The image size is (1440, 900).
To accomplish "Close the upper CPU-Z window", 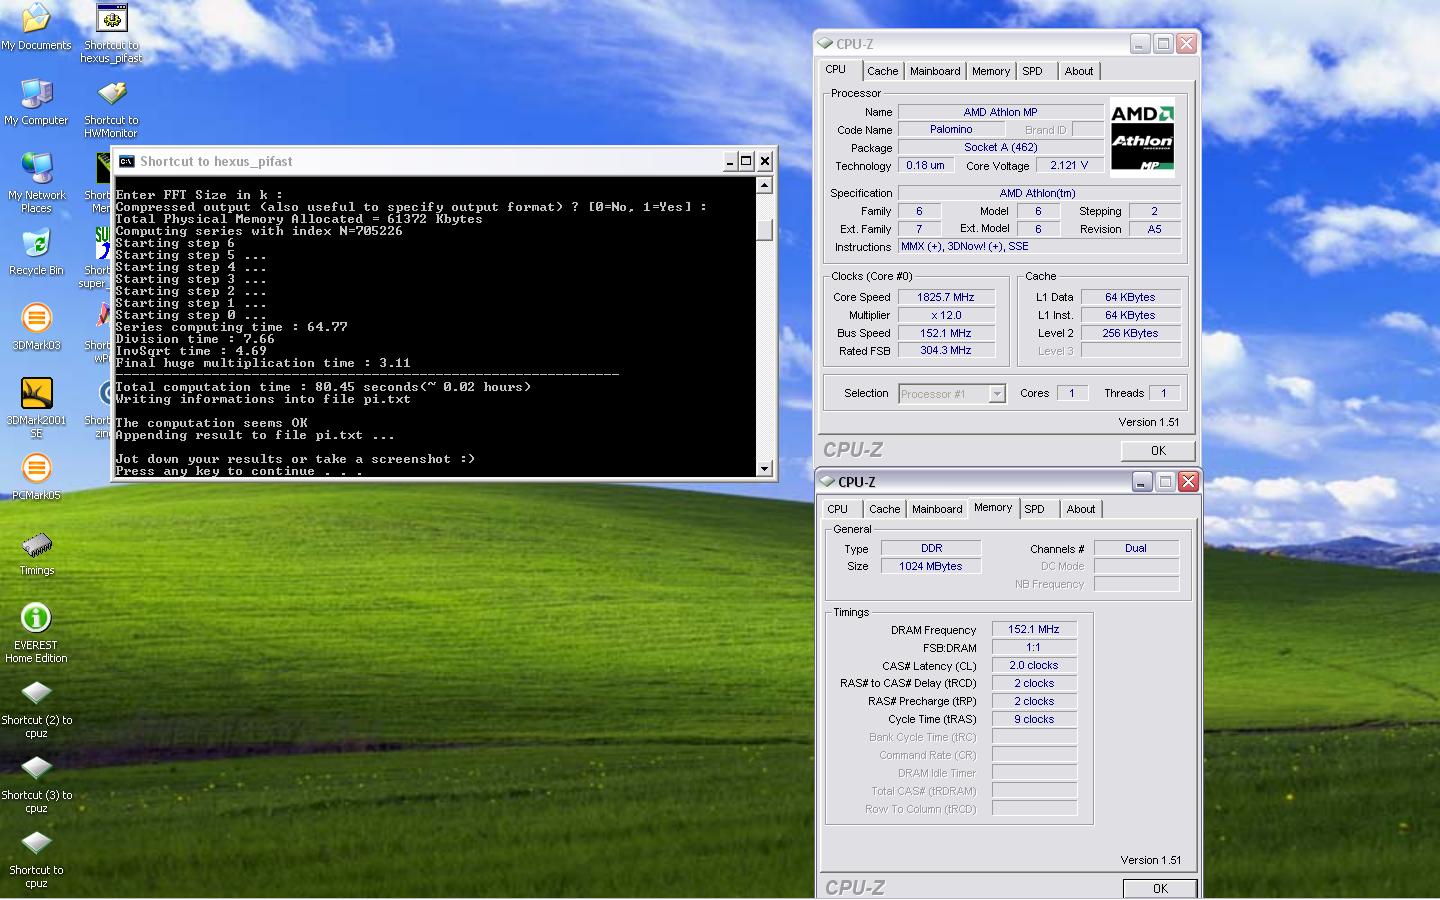I will tap(1186, 43).
